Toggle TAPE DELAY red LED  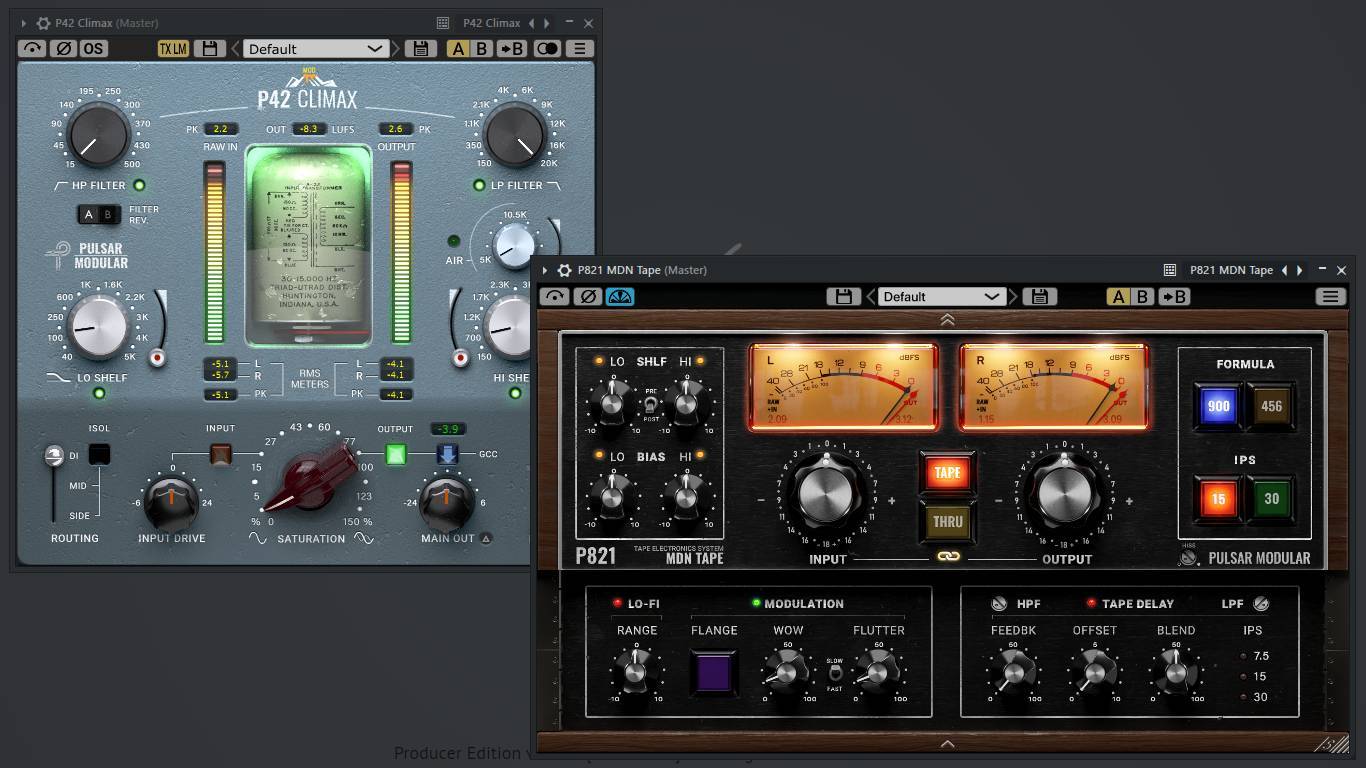(1091, 603)
